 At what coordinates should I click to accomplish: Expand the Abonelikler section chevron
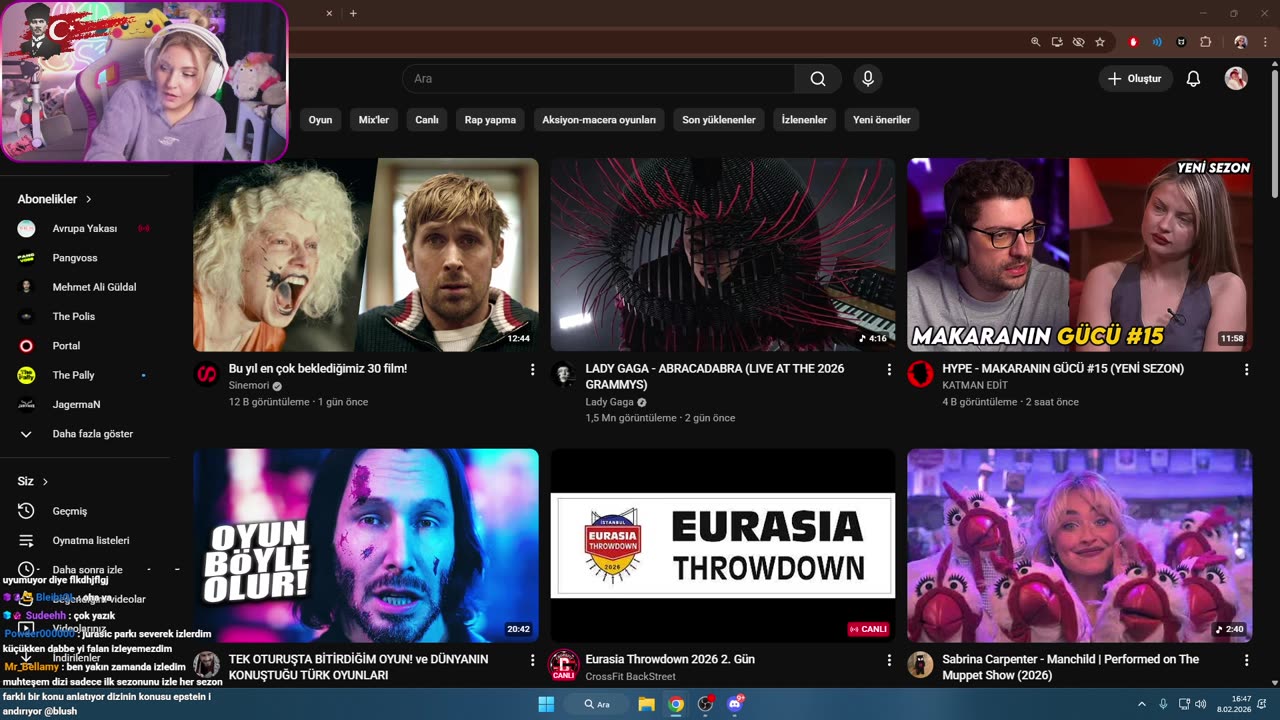tap(89, 199)
